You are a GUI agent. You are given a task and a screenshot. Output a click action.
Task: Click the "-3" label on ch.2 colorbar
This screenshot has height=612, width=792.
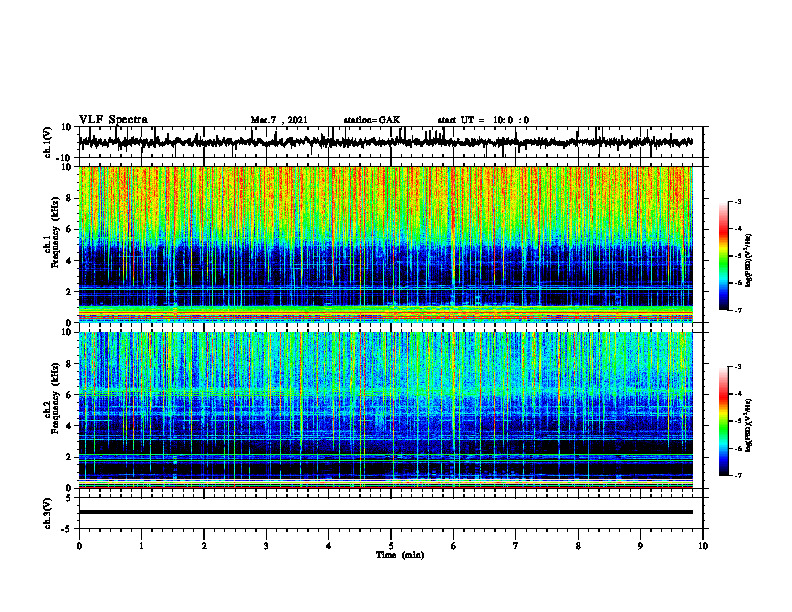pos(737,367)
